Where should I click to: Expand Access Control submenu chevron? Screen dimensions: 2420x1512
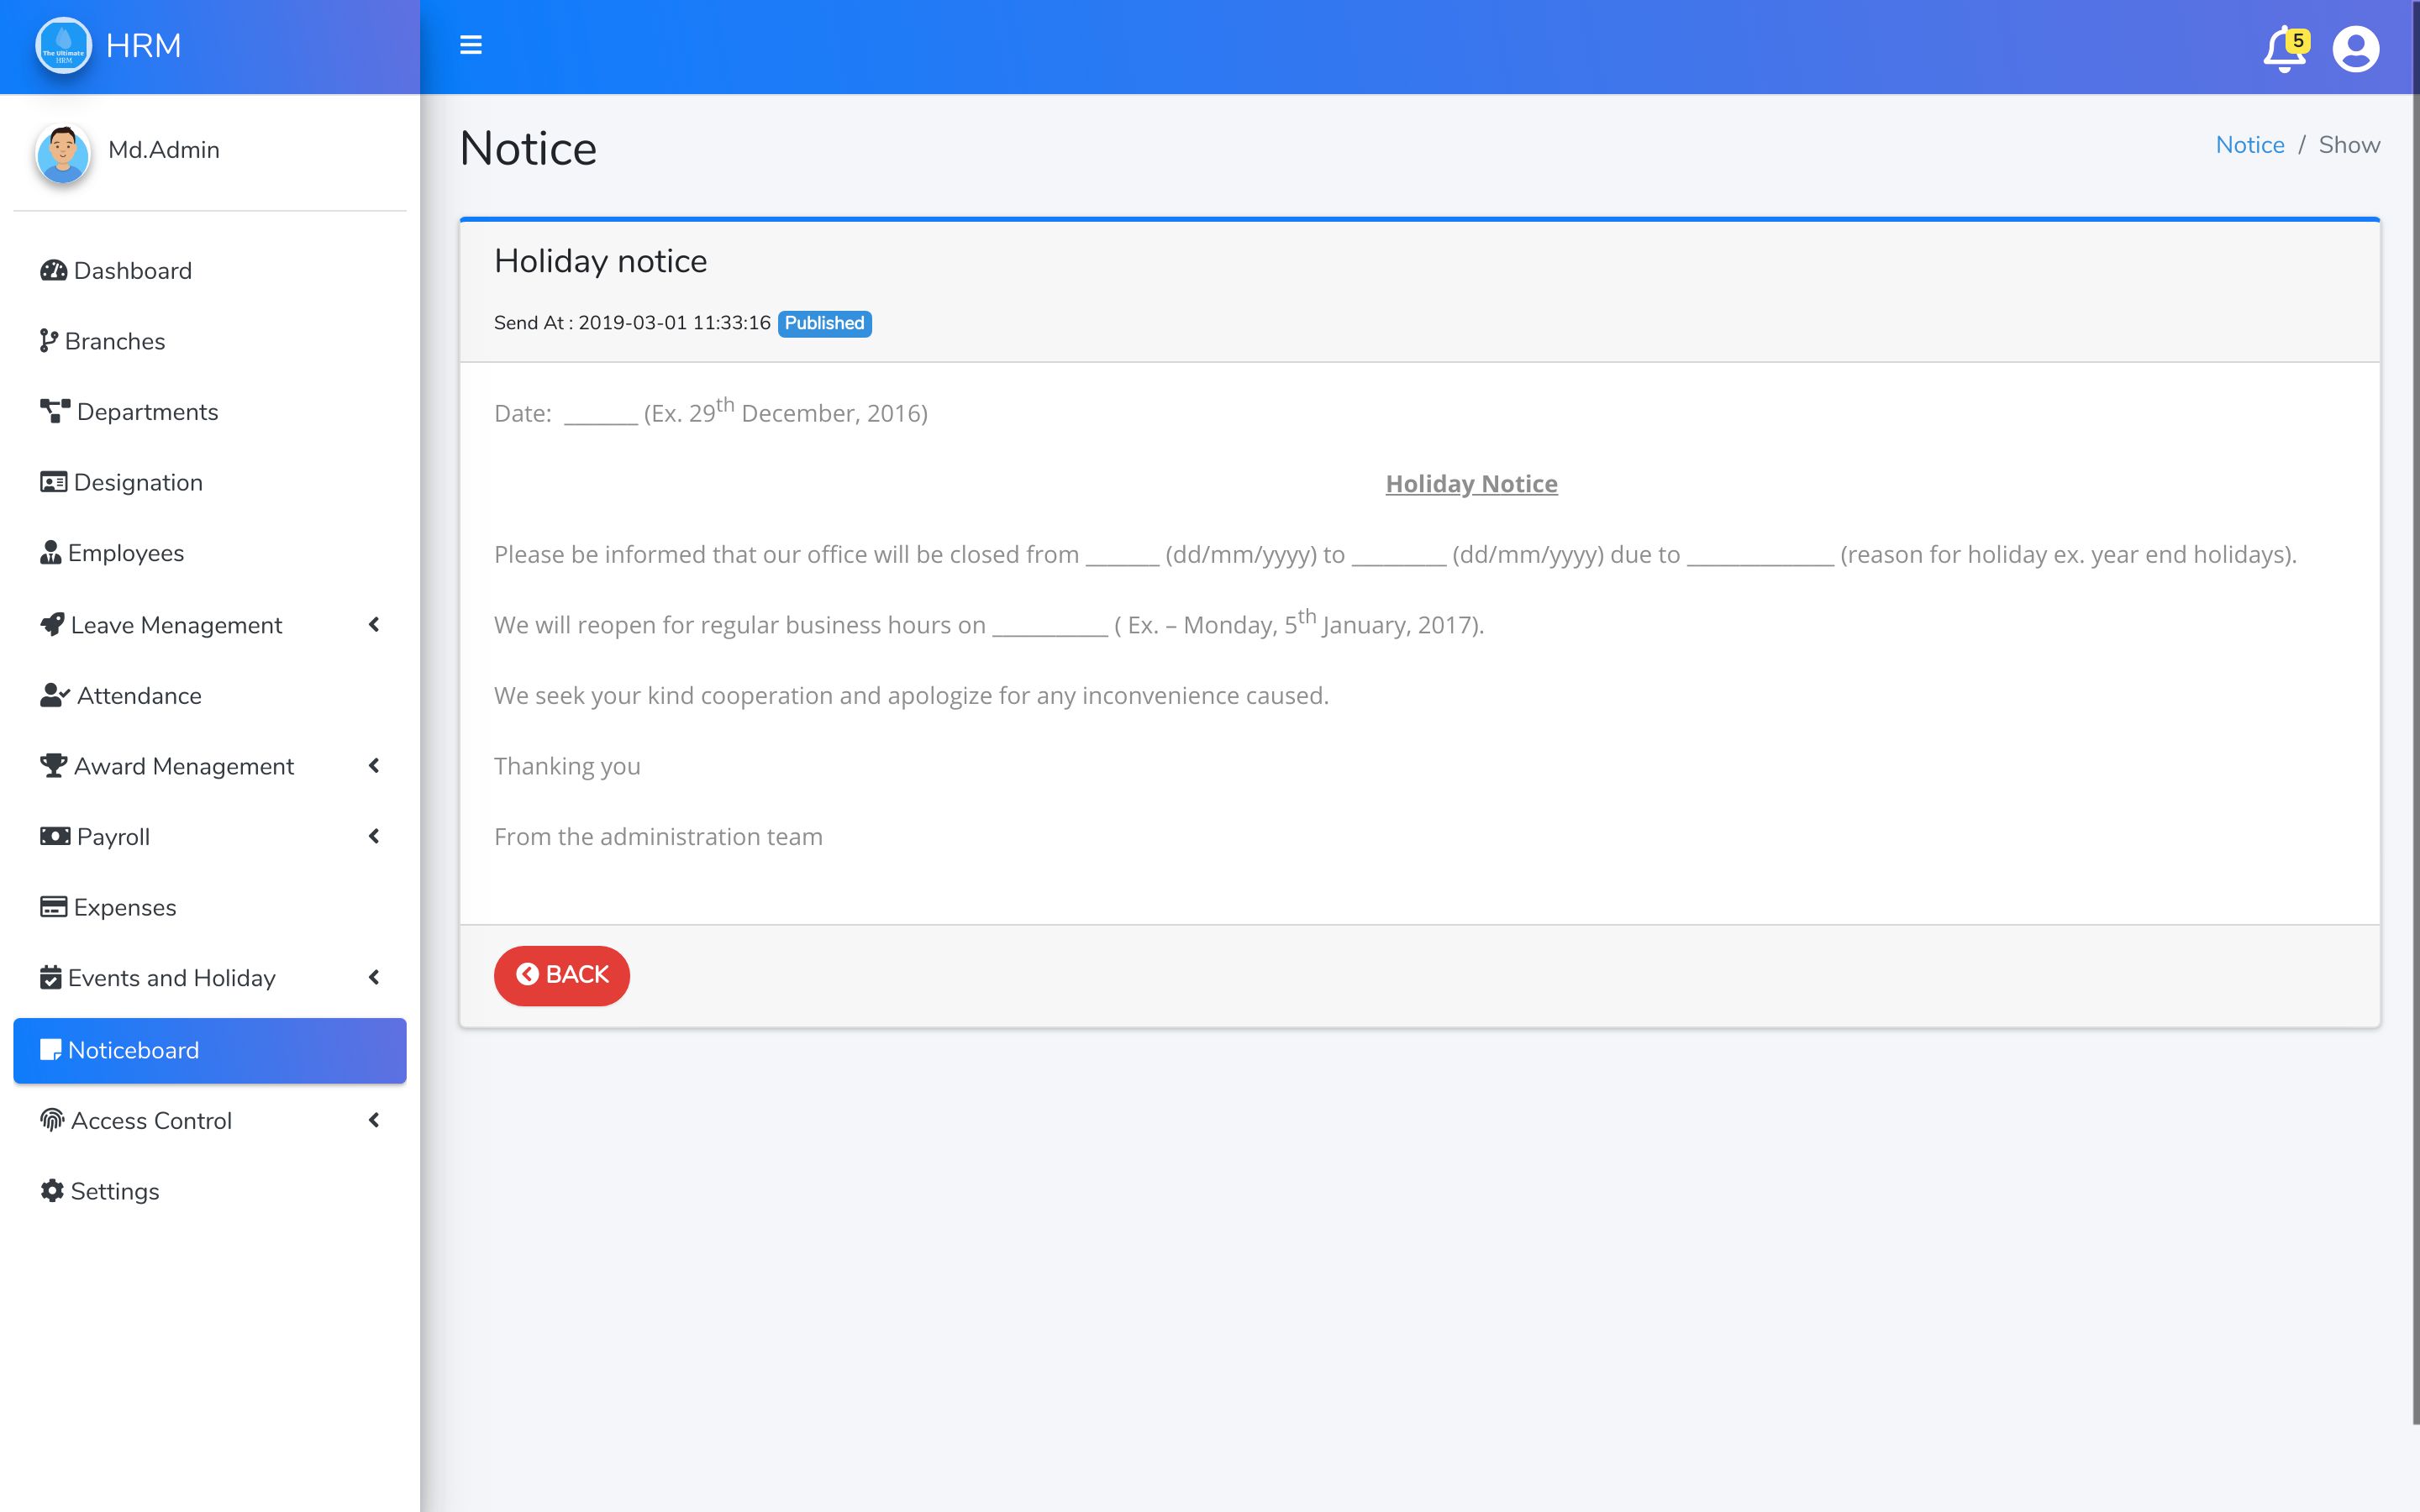point(374,1120)
